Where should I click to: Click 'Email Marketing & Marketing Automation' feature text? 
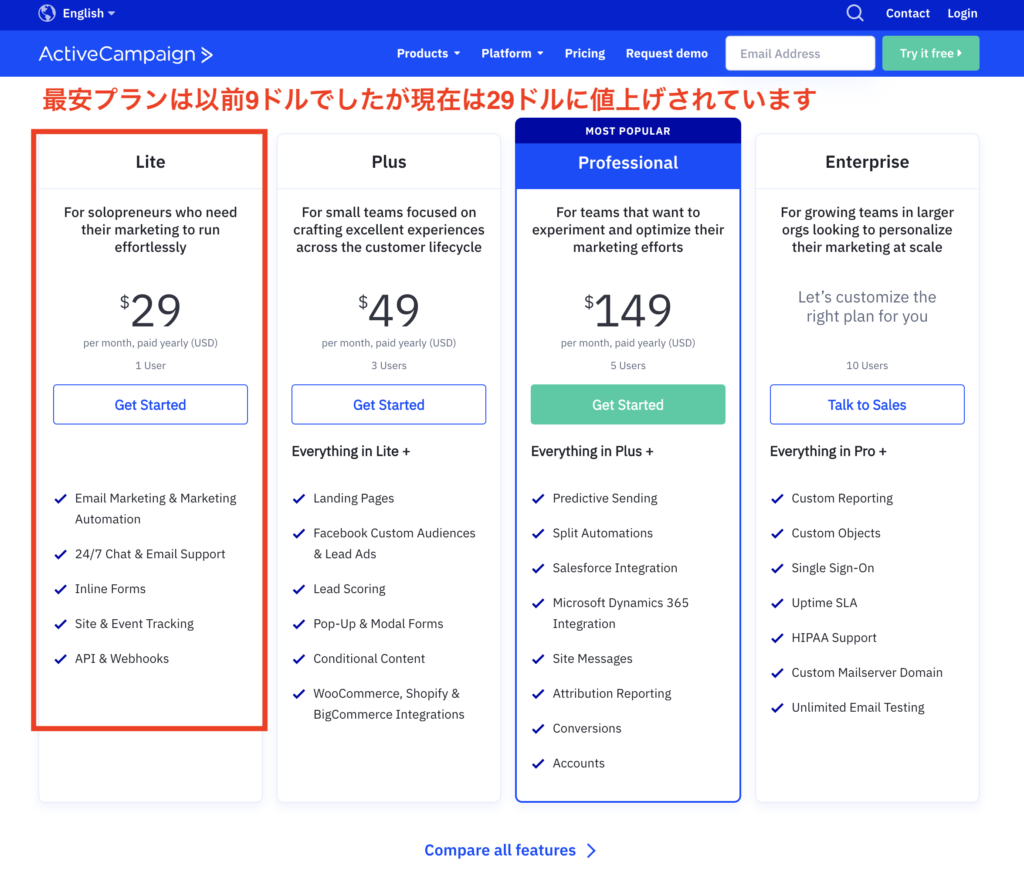click(155, 509)
